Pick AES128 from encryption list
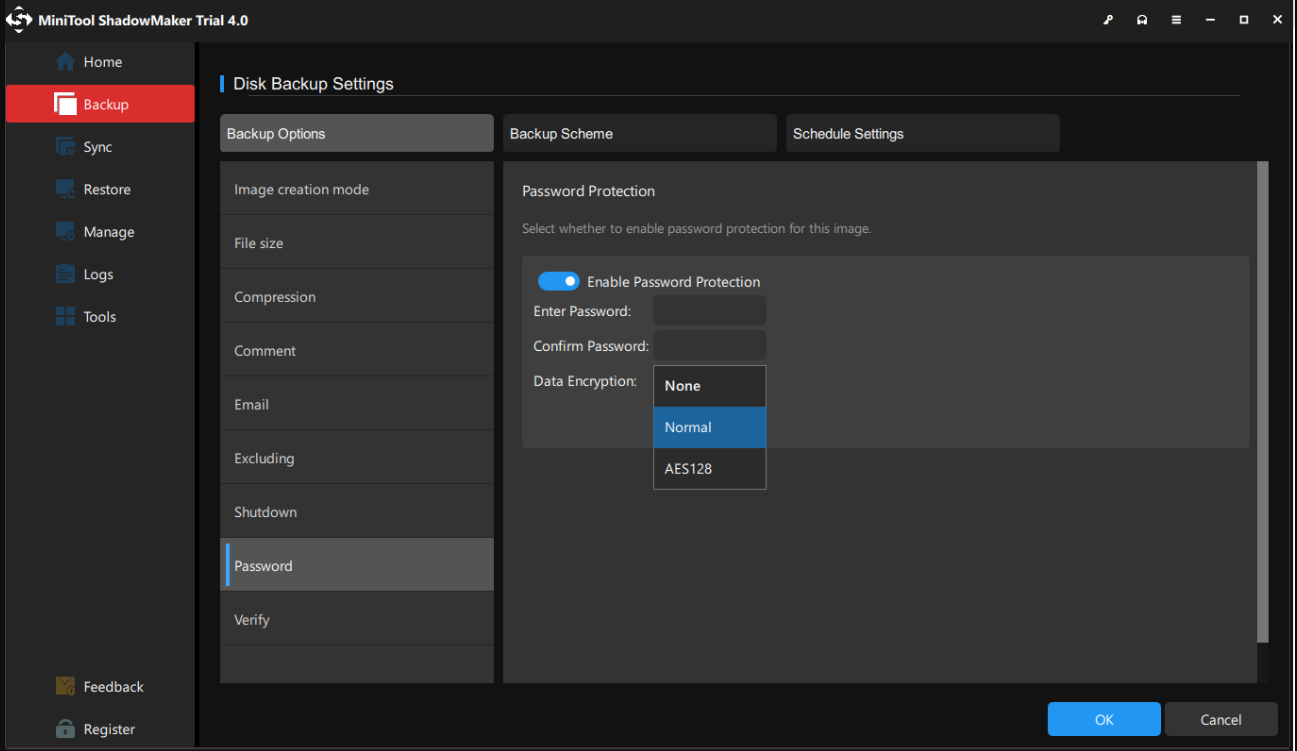 coord(709,468)
